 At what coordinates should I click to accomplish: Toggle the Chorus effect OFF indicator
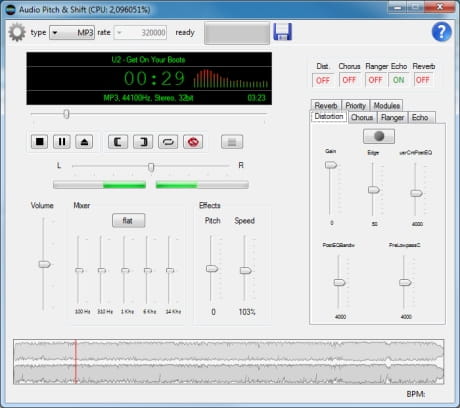tap(349, 80)
